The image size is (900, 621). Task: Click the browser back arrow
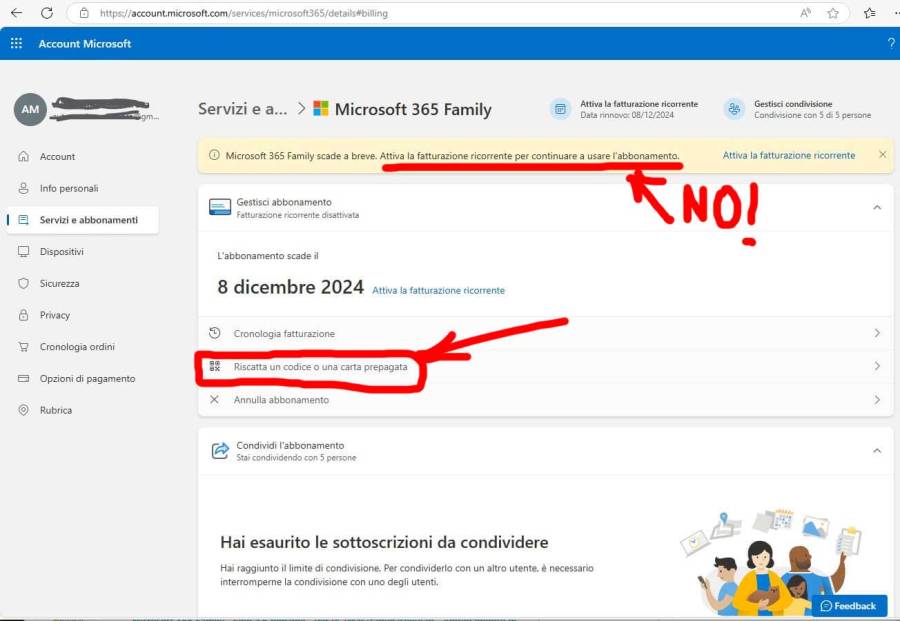(16, 13)
